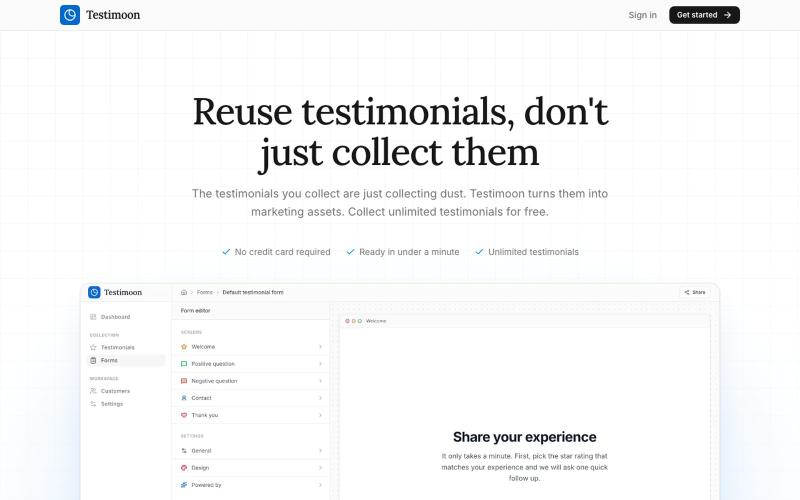Click the Form editor heading
Screen dimensions: 800x500
pos(195,311)
